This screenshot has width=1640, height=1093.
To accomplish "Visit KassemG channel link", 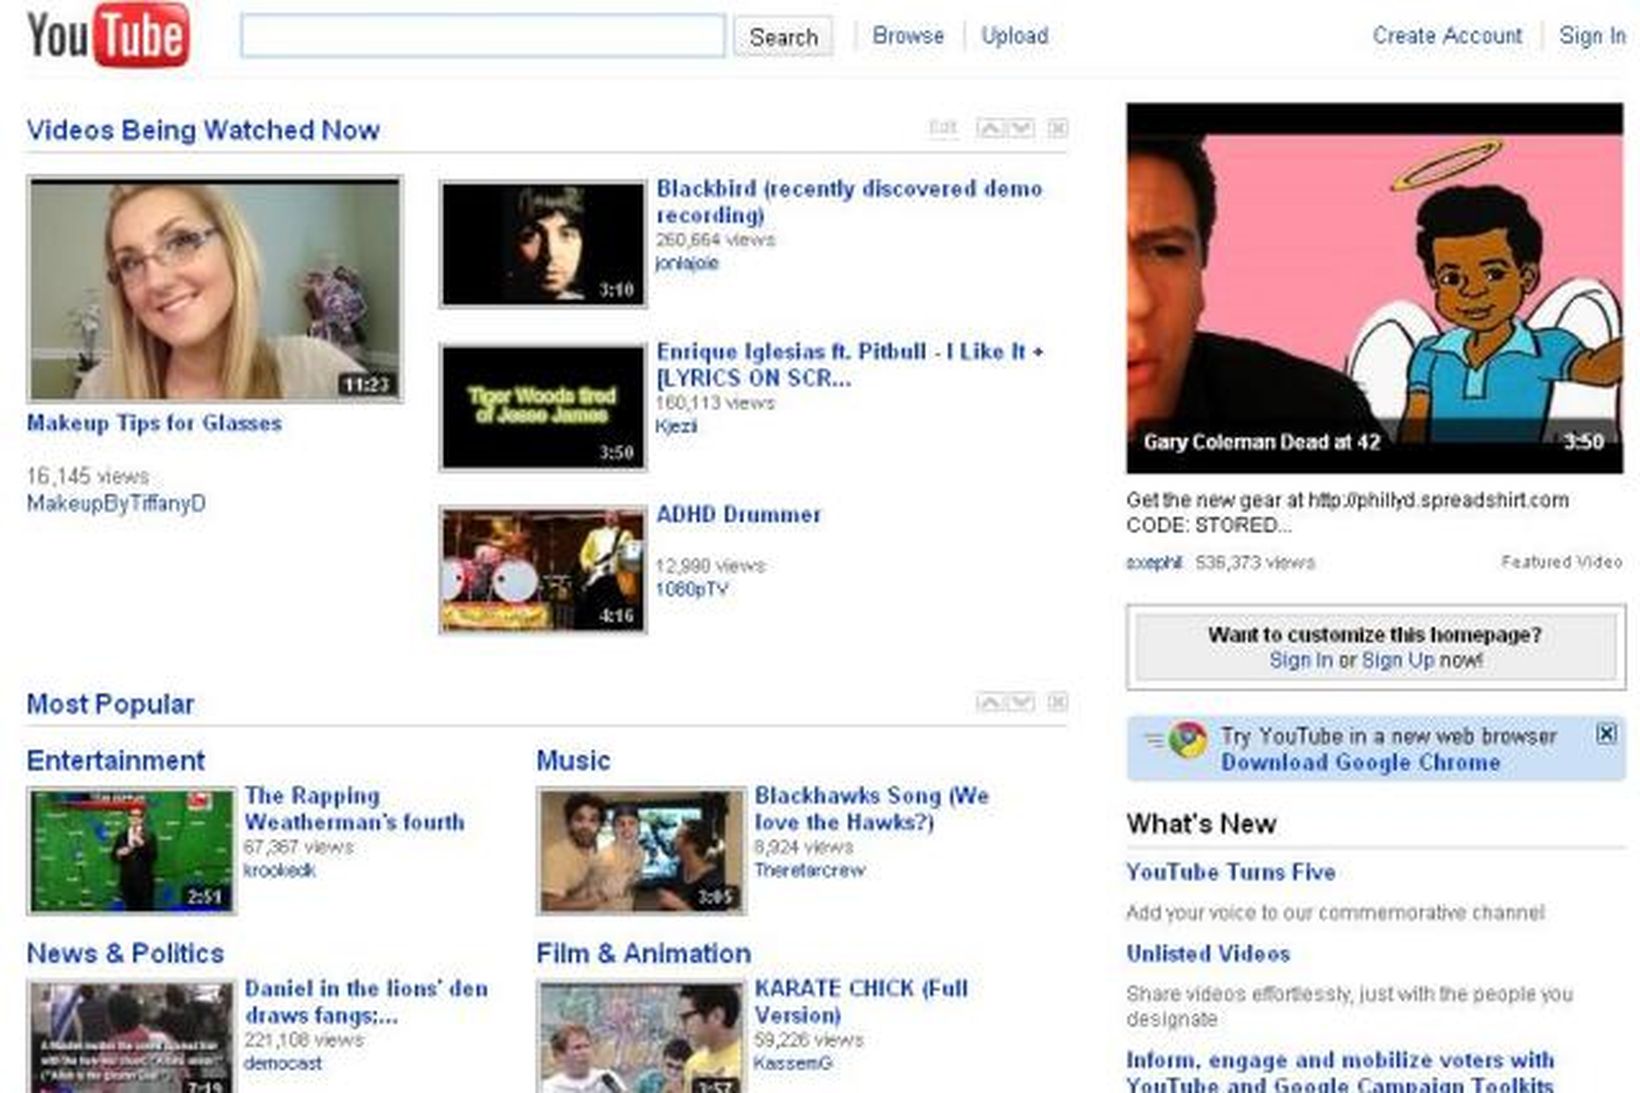I will click(x=793, y=1063).
